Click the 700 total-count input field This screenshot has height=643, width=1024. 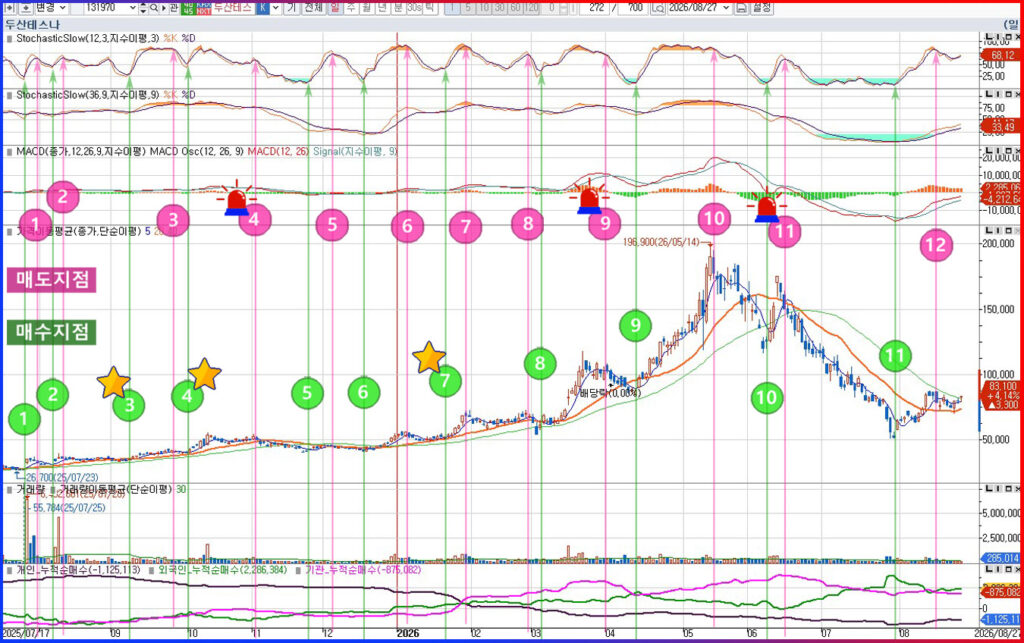[x=633, y=8]
